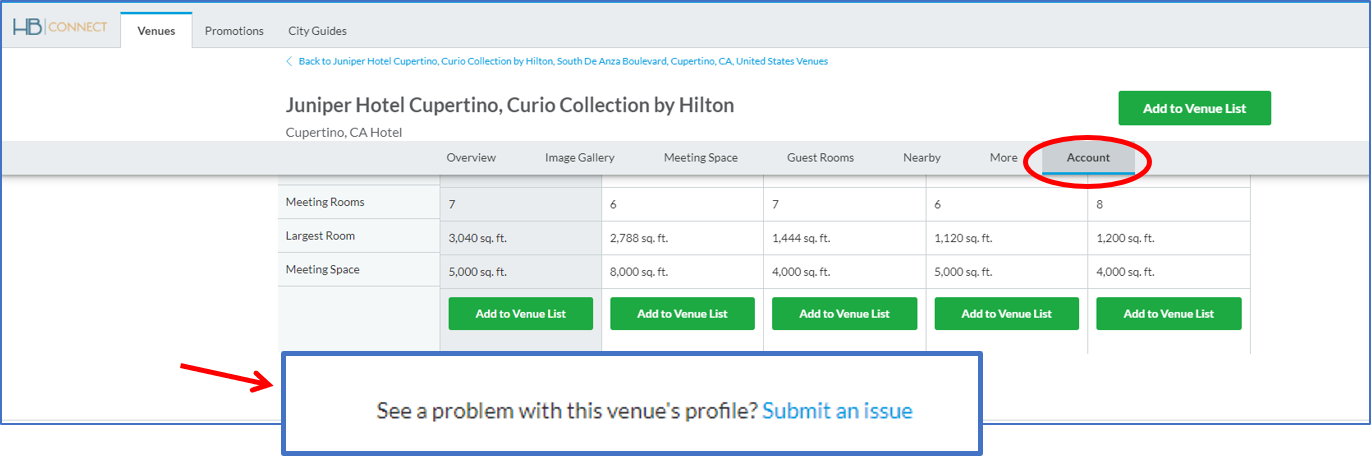Click the Cupertino, CA Hotel subtitle
This screenshot has width=1371, height=456.
point(345,132)
